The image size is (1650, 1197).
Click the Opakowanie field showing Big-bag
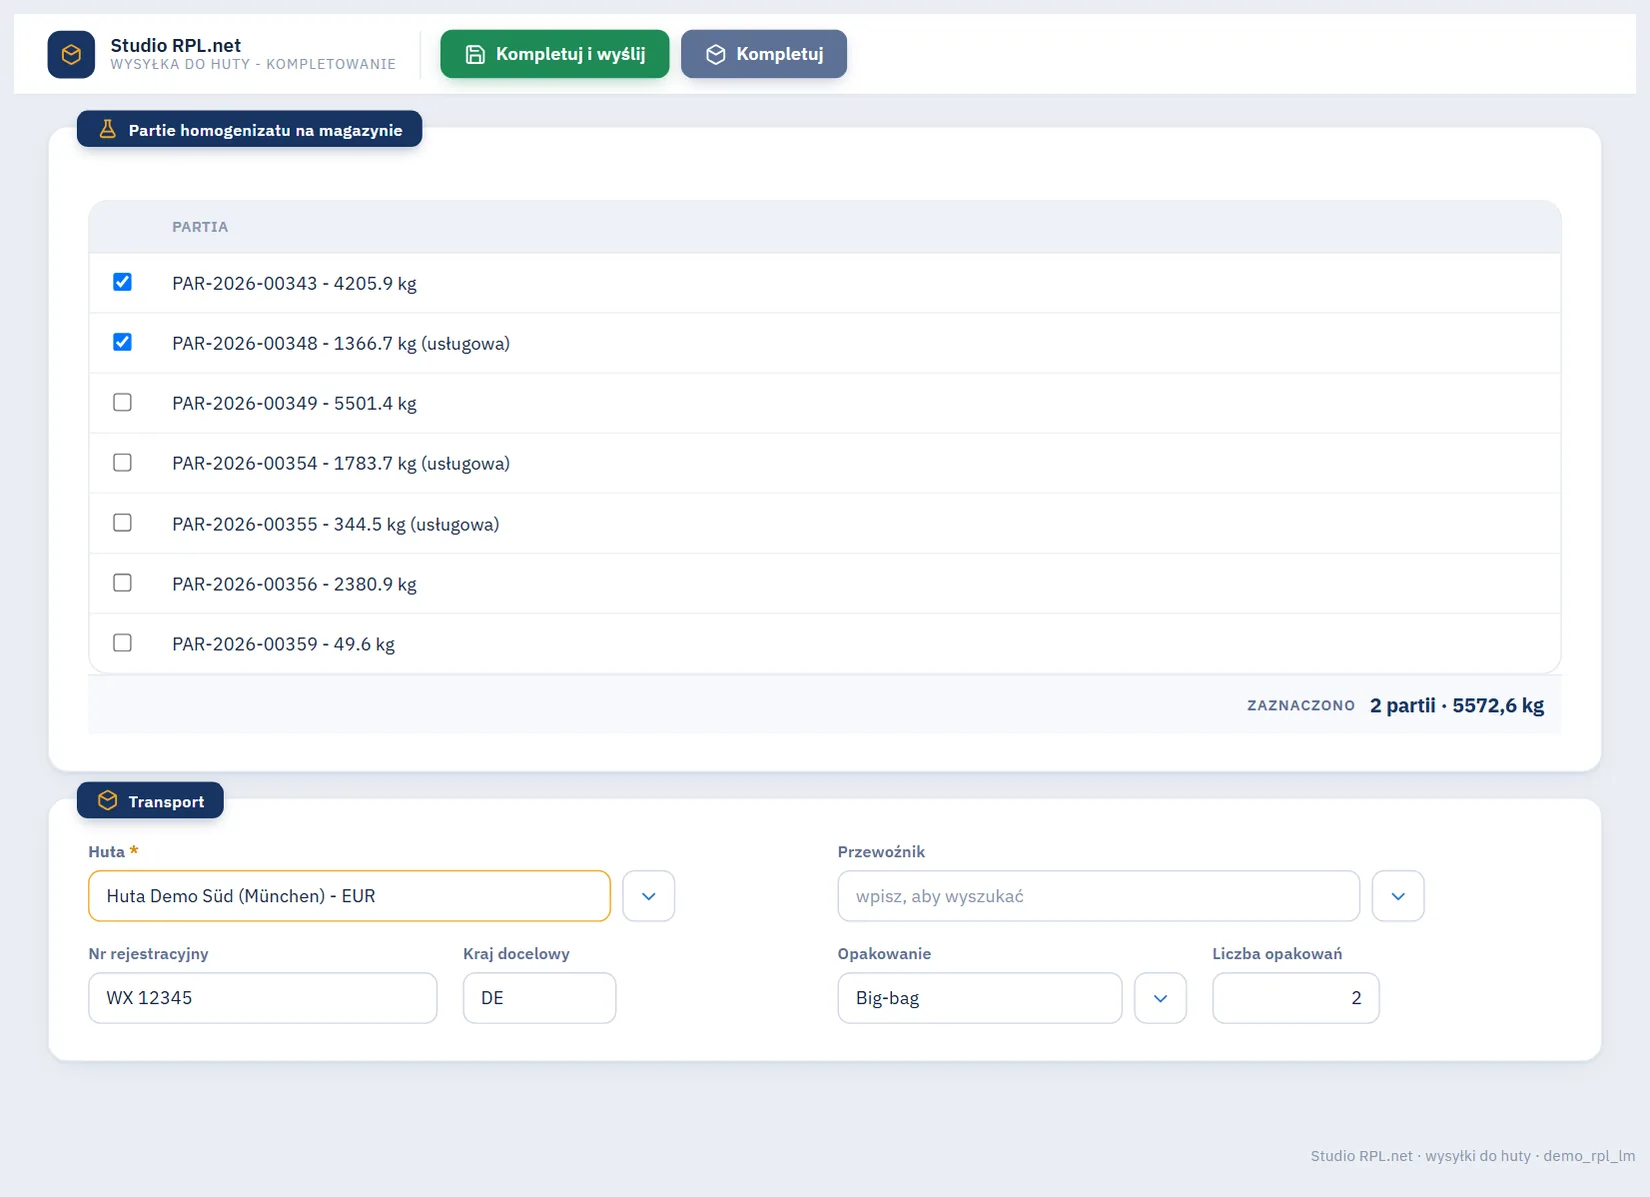coord(980,998)
